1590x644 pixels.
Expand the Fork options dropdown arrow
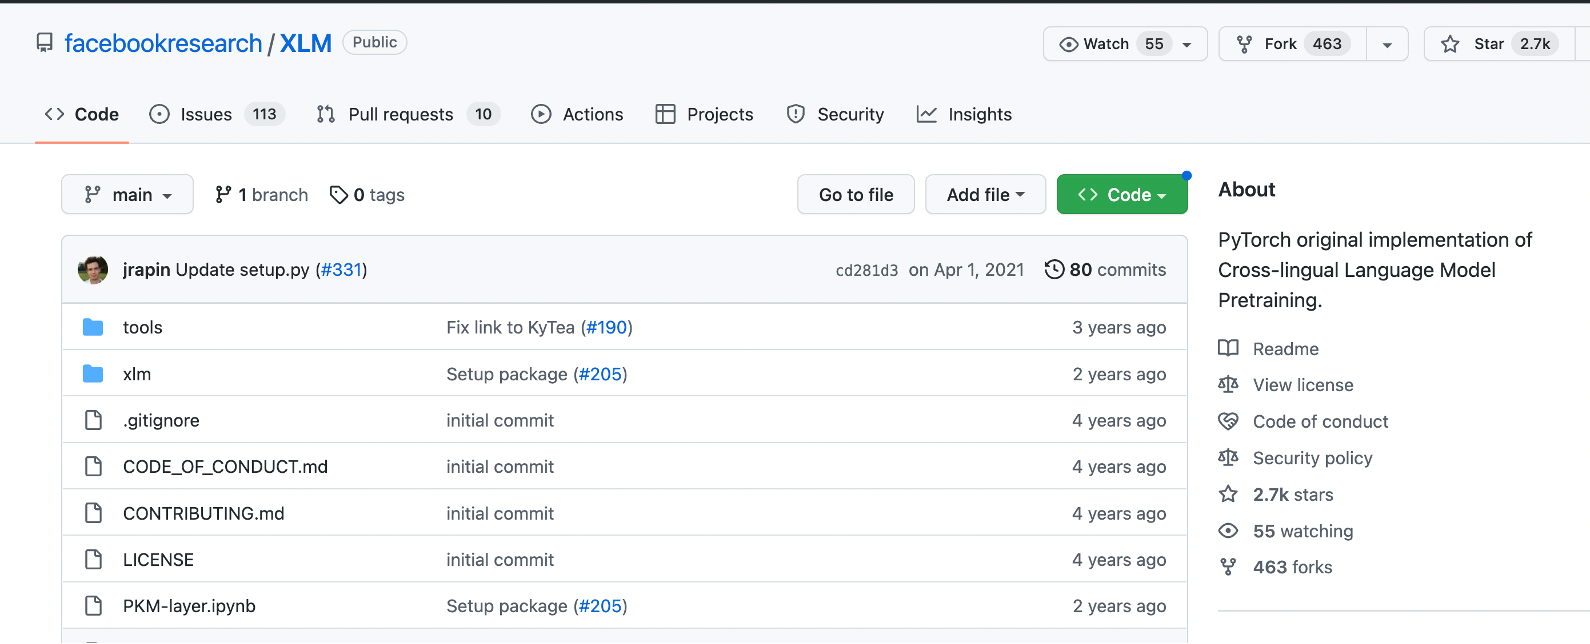[1388, 44]
